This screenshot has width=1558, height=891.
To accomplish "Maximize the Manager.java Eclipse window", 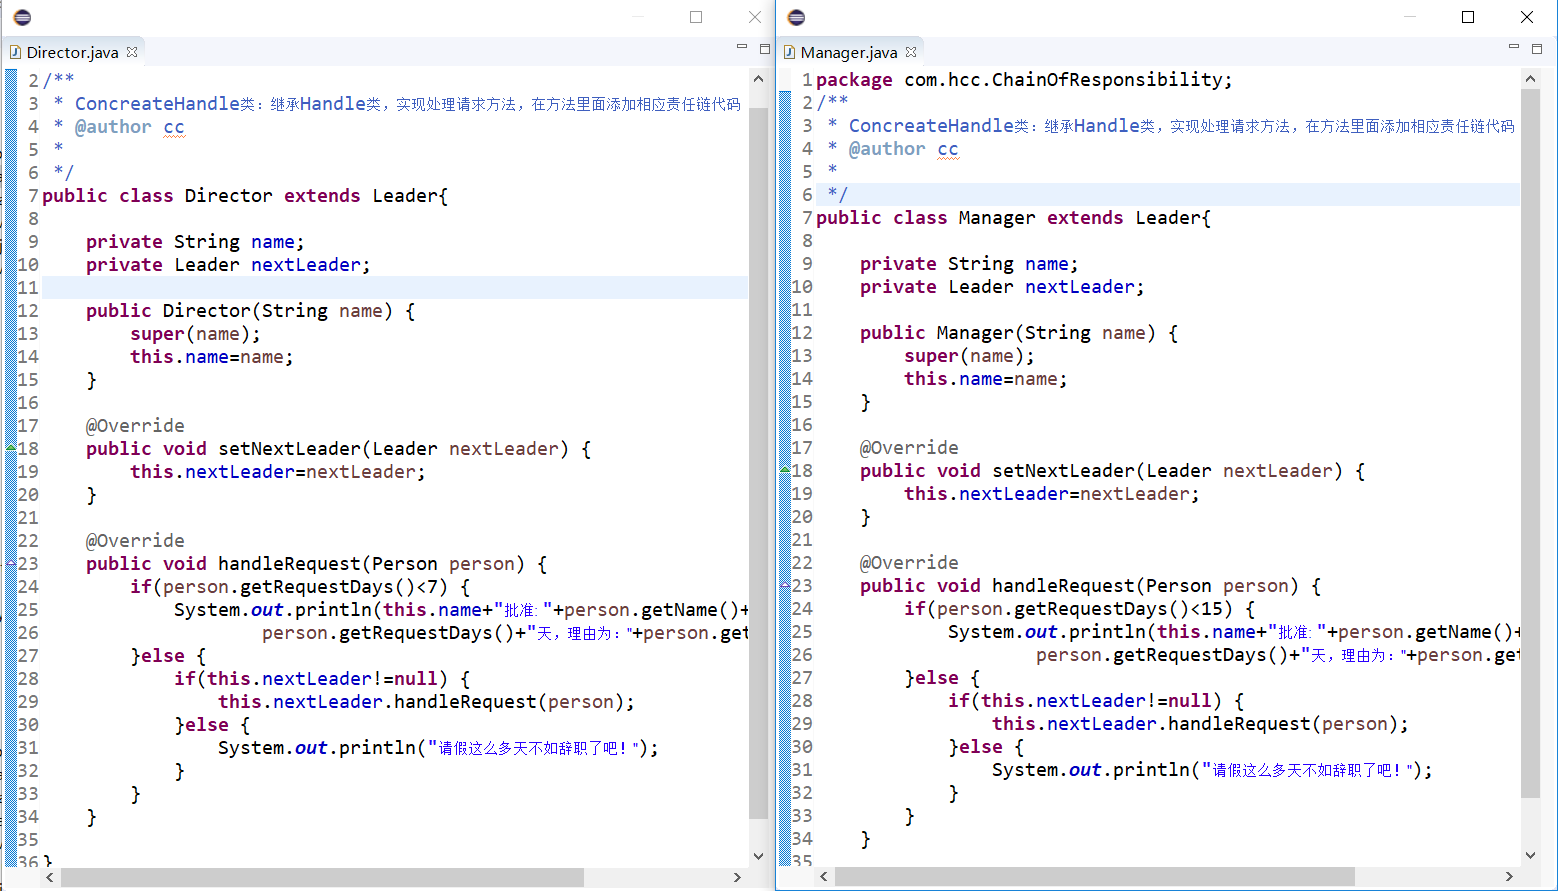I will 1468,17.
